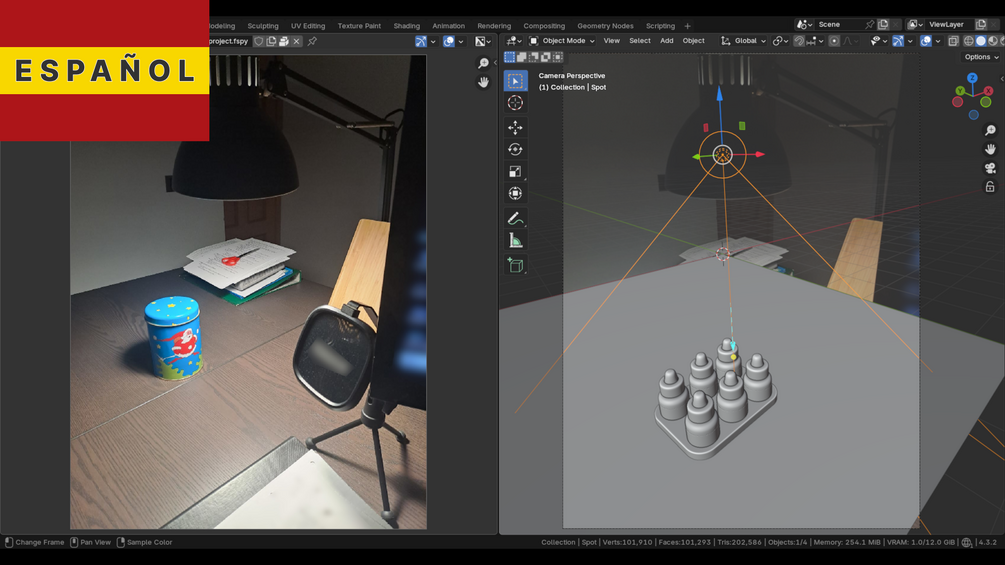Image resolution: width=1005 pixels, height=565 pixels.
Task: Switch to material preview shading
Action: coord(993,41)
